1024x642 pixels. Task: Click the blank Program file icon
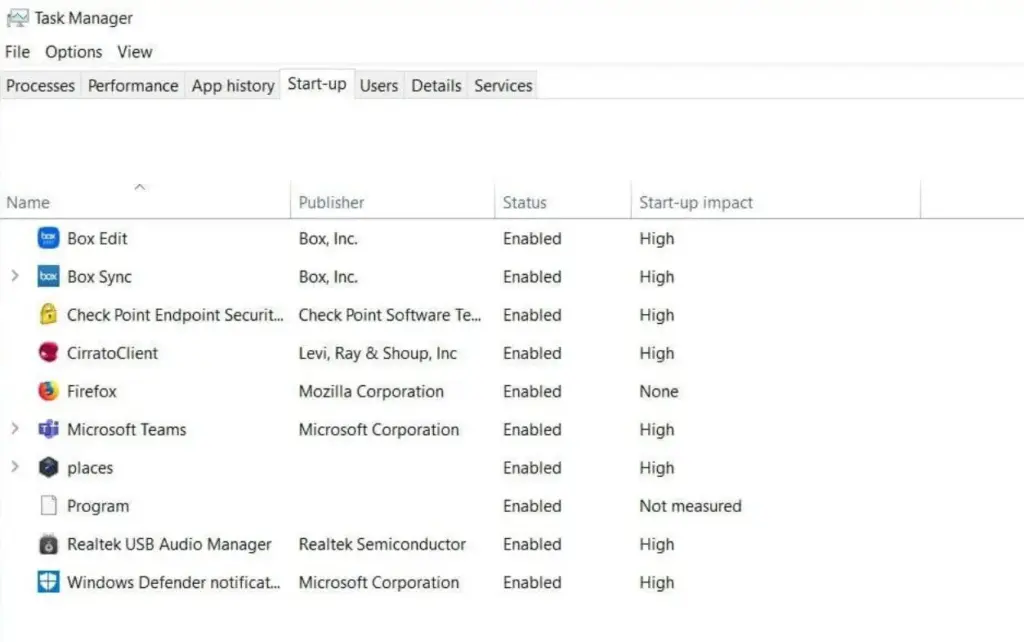[x=48, y=506]
